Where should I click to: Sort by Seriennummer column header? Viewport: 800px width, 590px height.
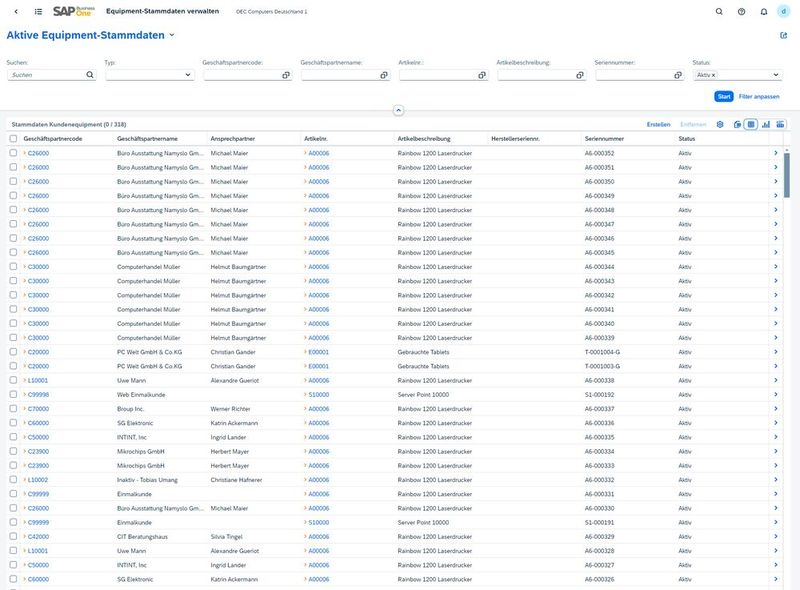click(x=605, y=138)
